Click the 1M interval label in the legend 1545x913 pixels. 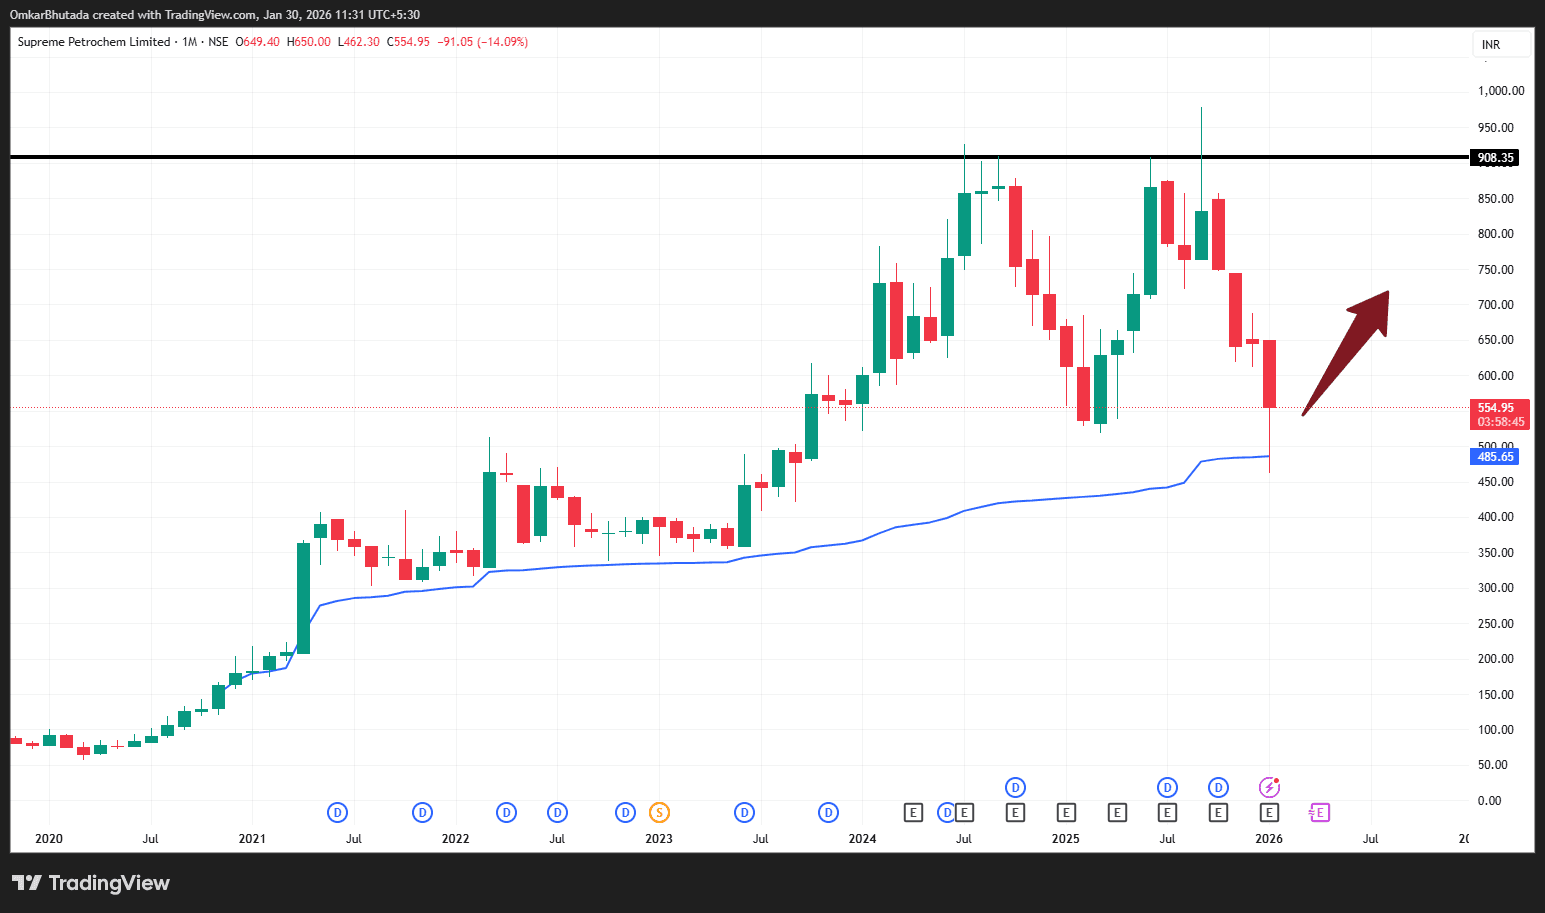[x=189, y=42]
